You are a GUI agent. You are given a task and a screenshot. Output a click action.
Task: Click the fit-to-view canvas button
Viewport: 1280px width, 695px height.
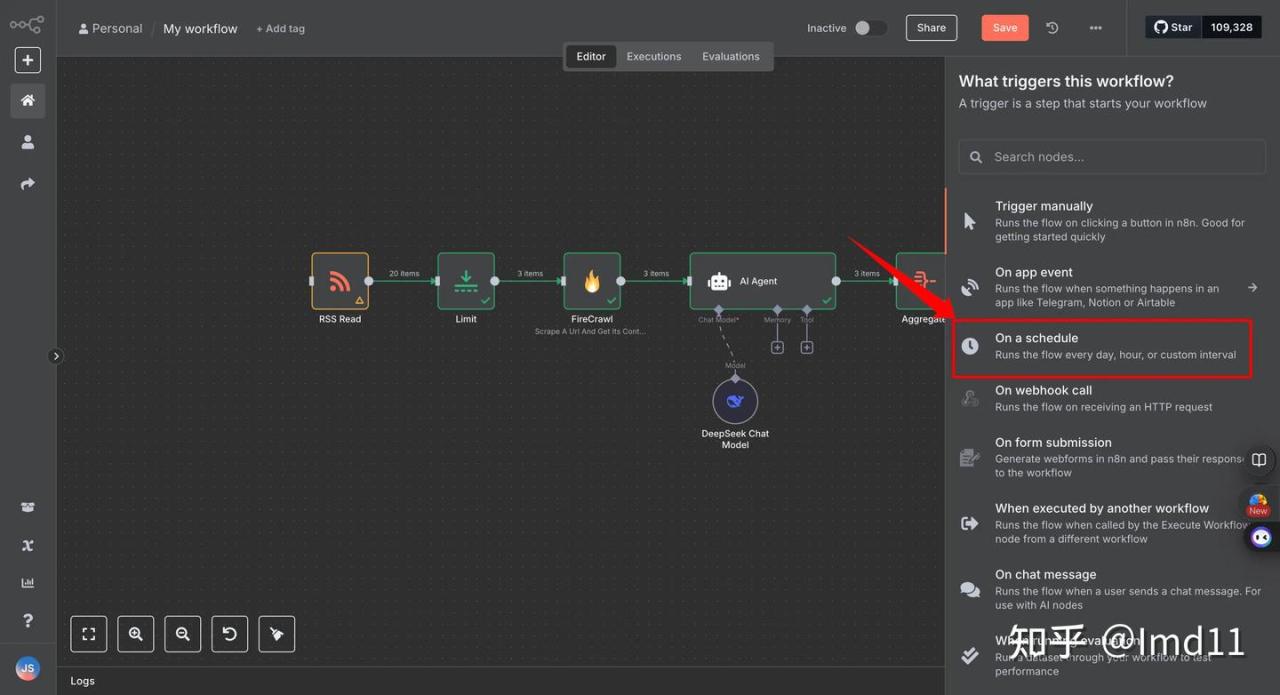[88, 634]
